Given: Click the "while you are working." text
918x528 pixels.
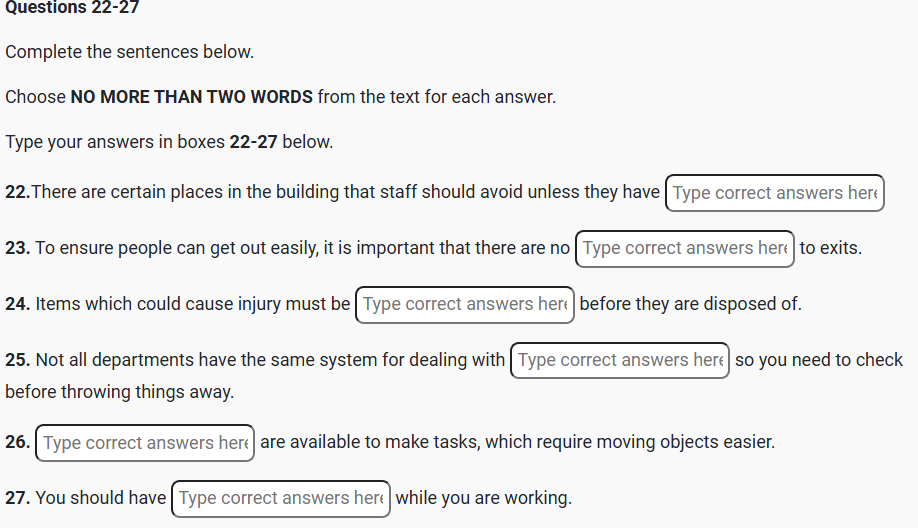Looking at the screenshot, I should pos(483,498).
